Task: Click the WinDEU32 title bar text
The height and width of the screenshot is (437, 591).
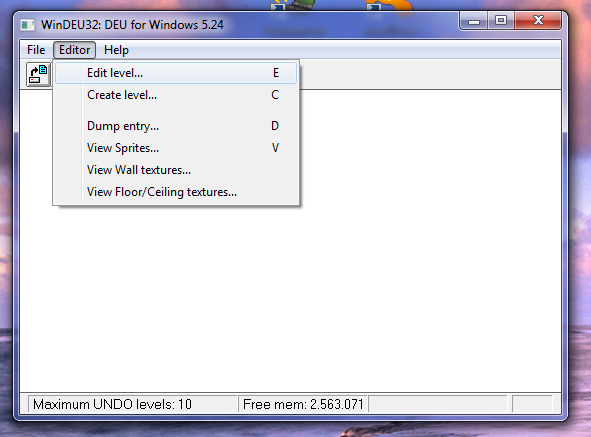Action: pyautogui.click(x=132, y=25)
